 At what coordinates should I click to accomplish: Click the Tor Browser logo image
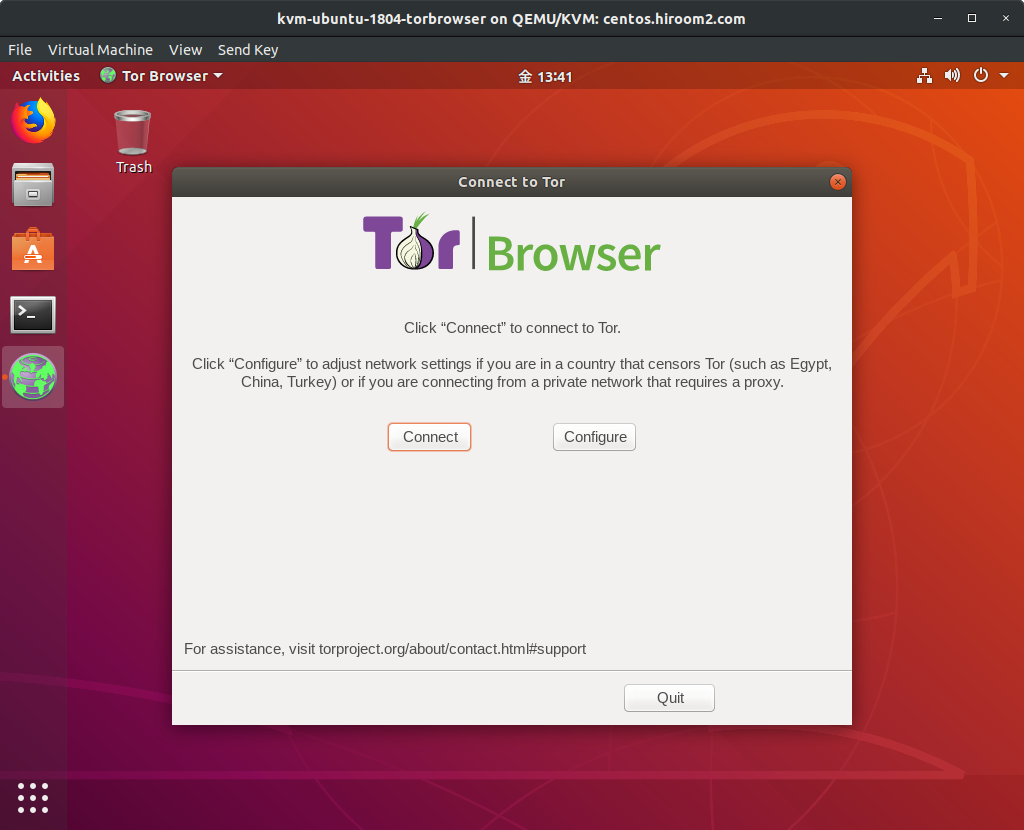click(511, 242)
